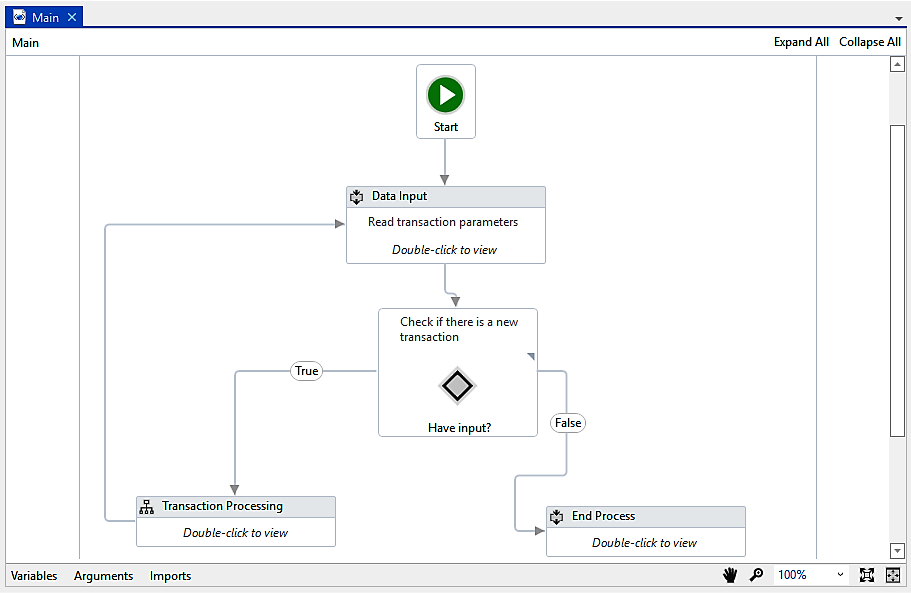The width and height of the screenshot is (911, 593).
Task: Click the Transaction Processing title
Action: 223,506
